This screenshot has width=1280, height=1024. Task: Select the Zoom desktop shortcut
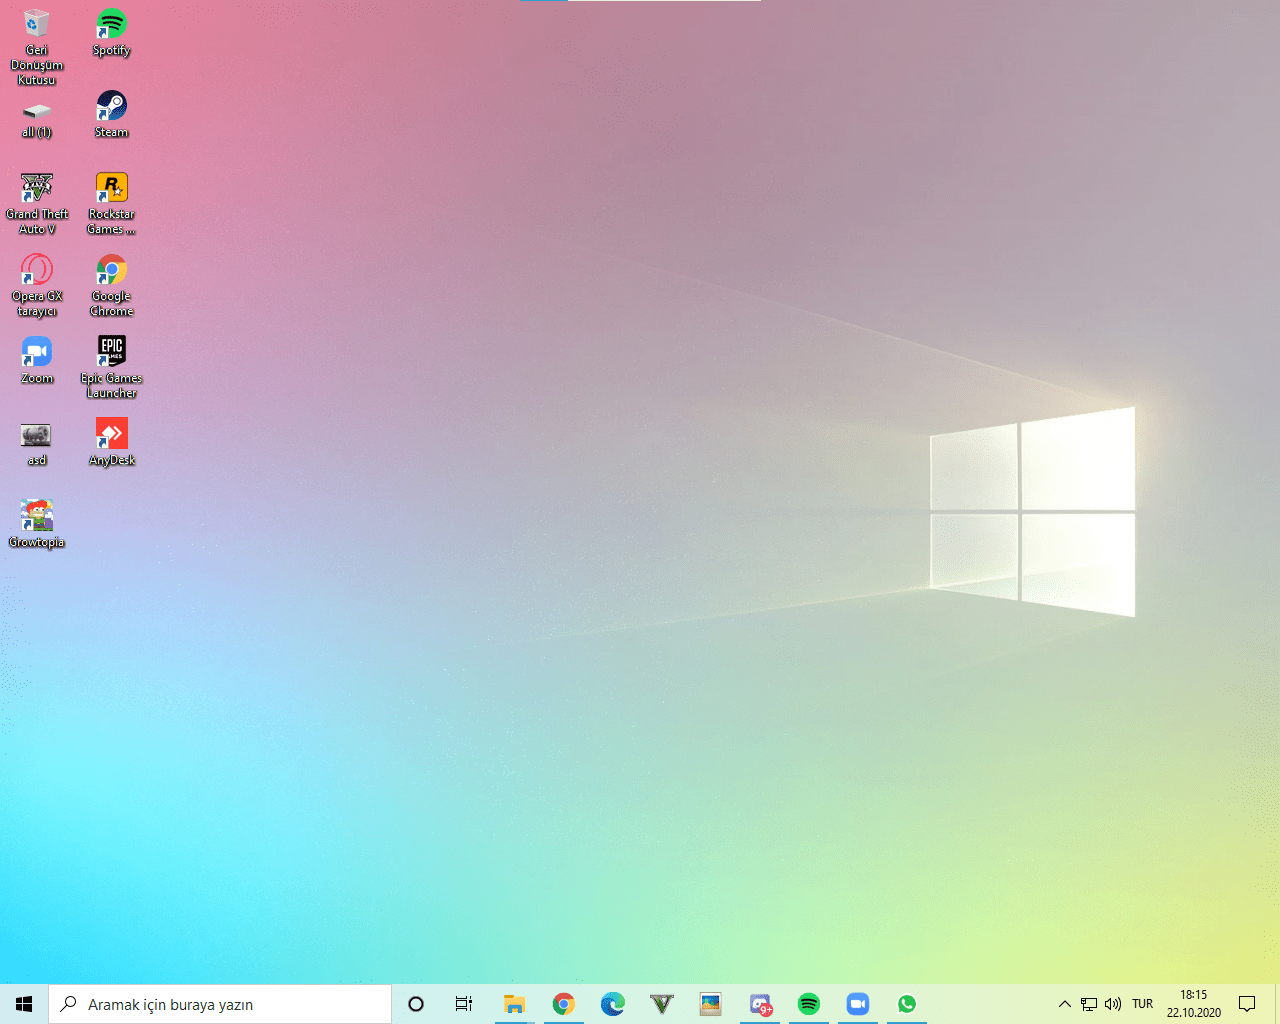tap(37, 360)
